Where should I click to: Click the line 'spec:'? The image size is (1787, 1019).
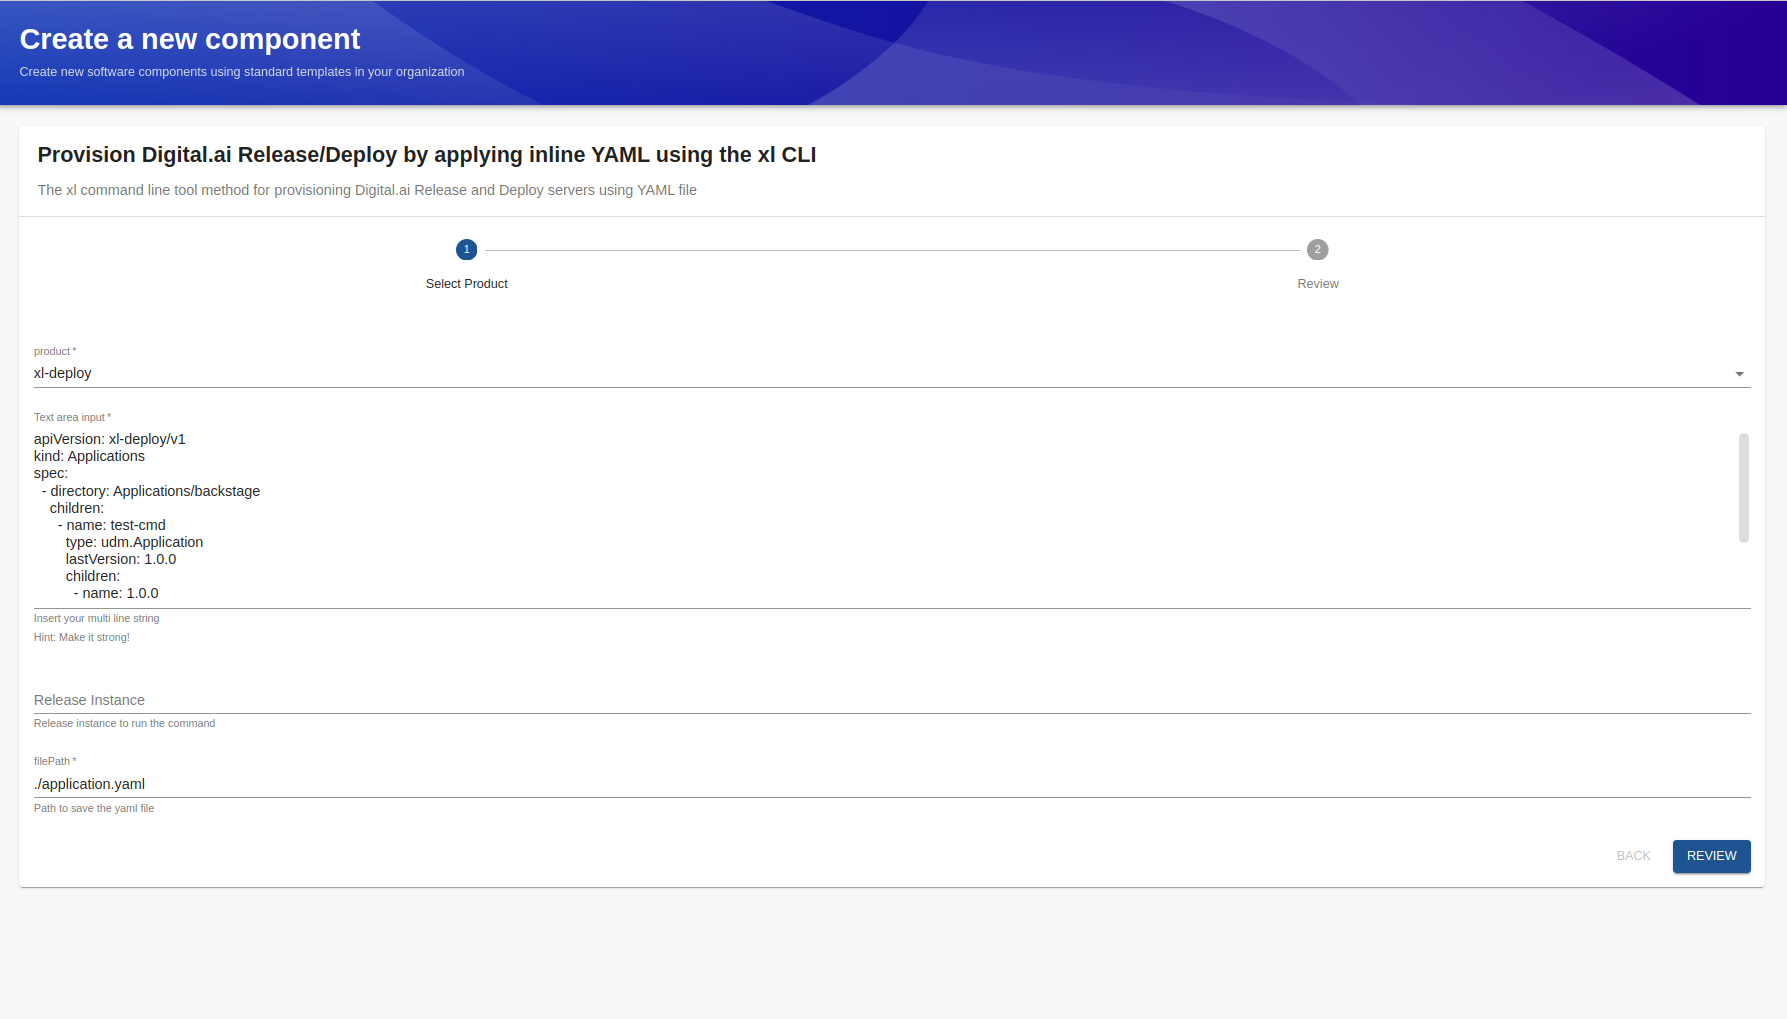[x=51, y=473]
